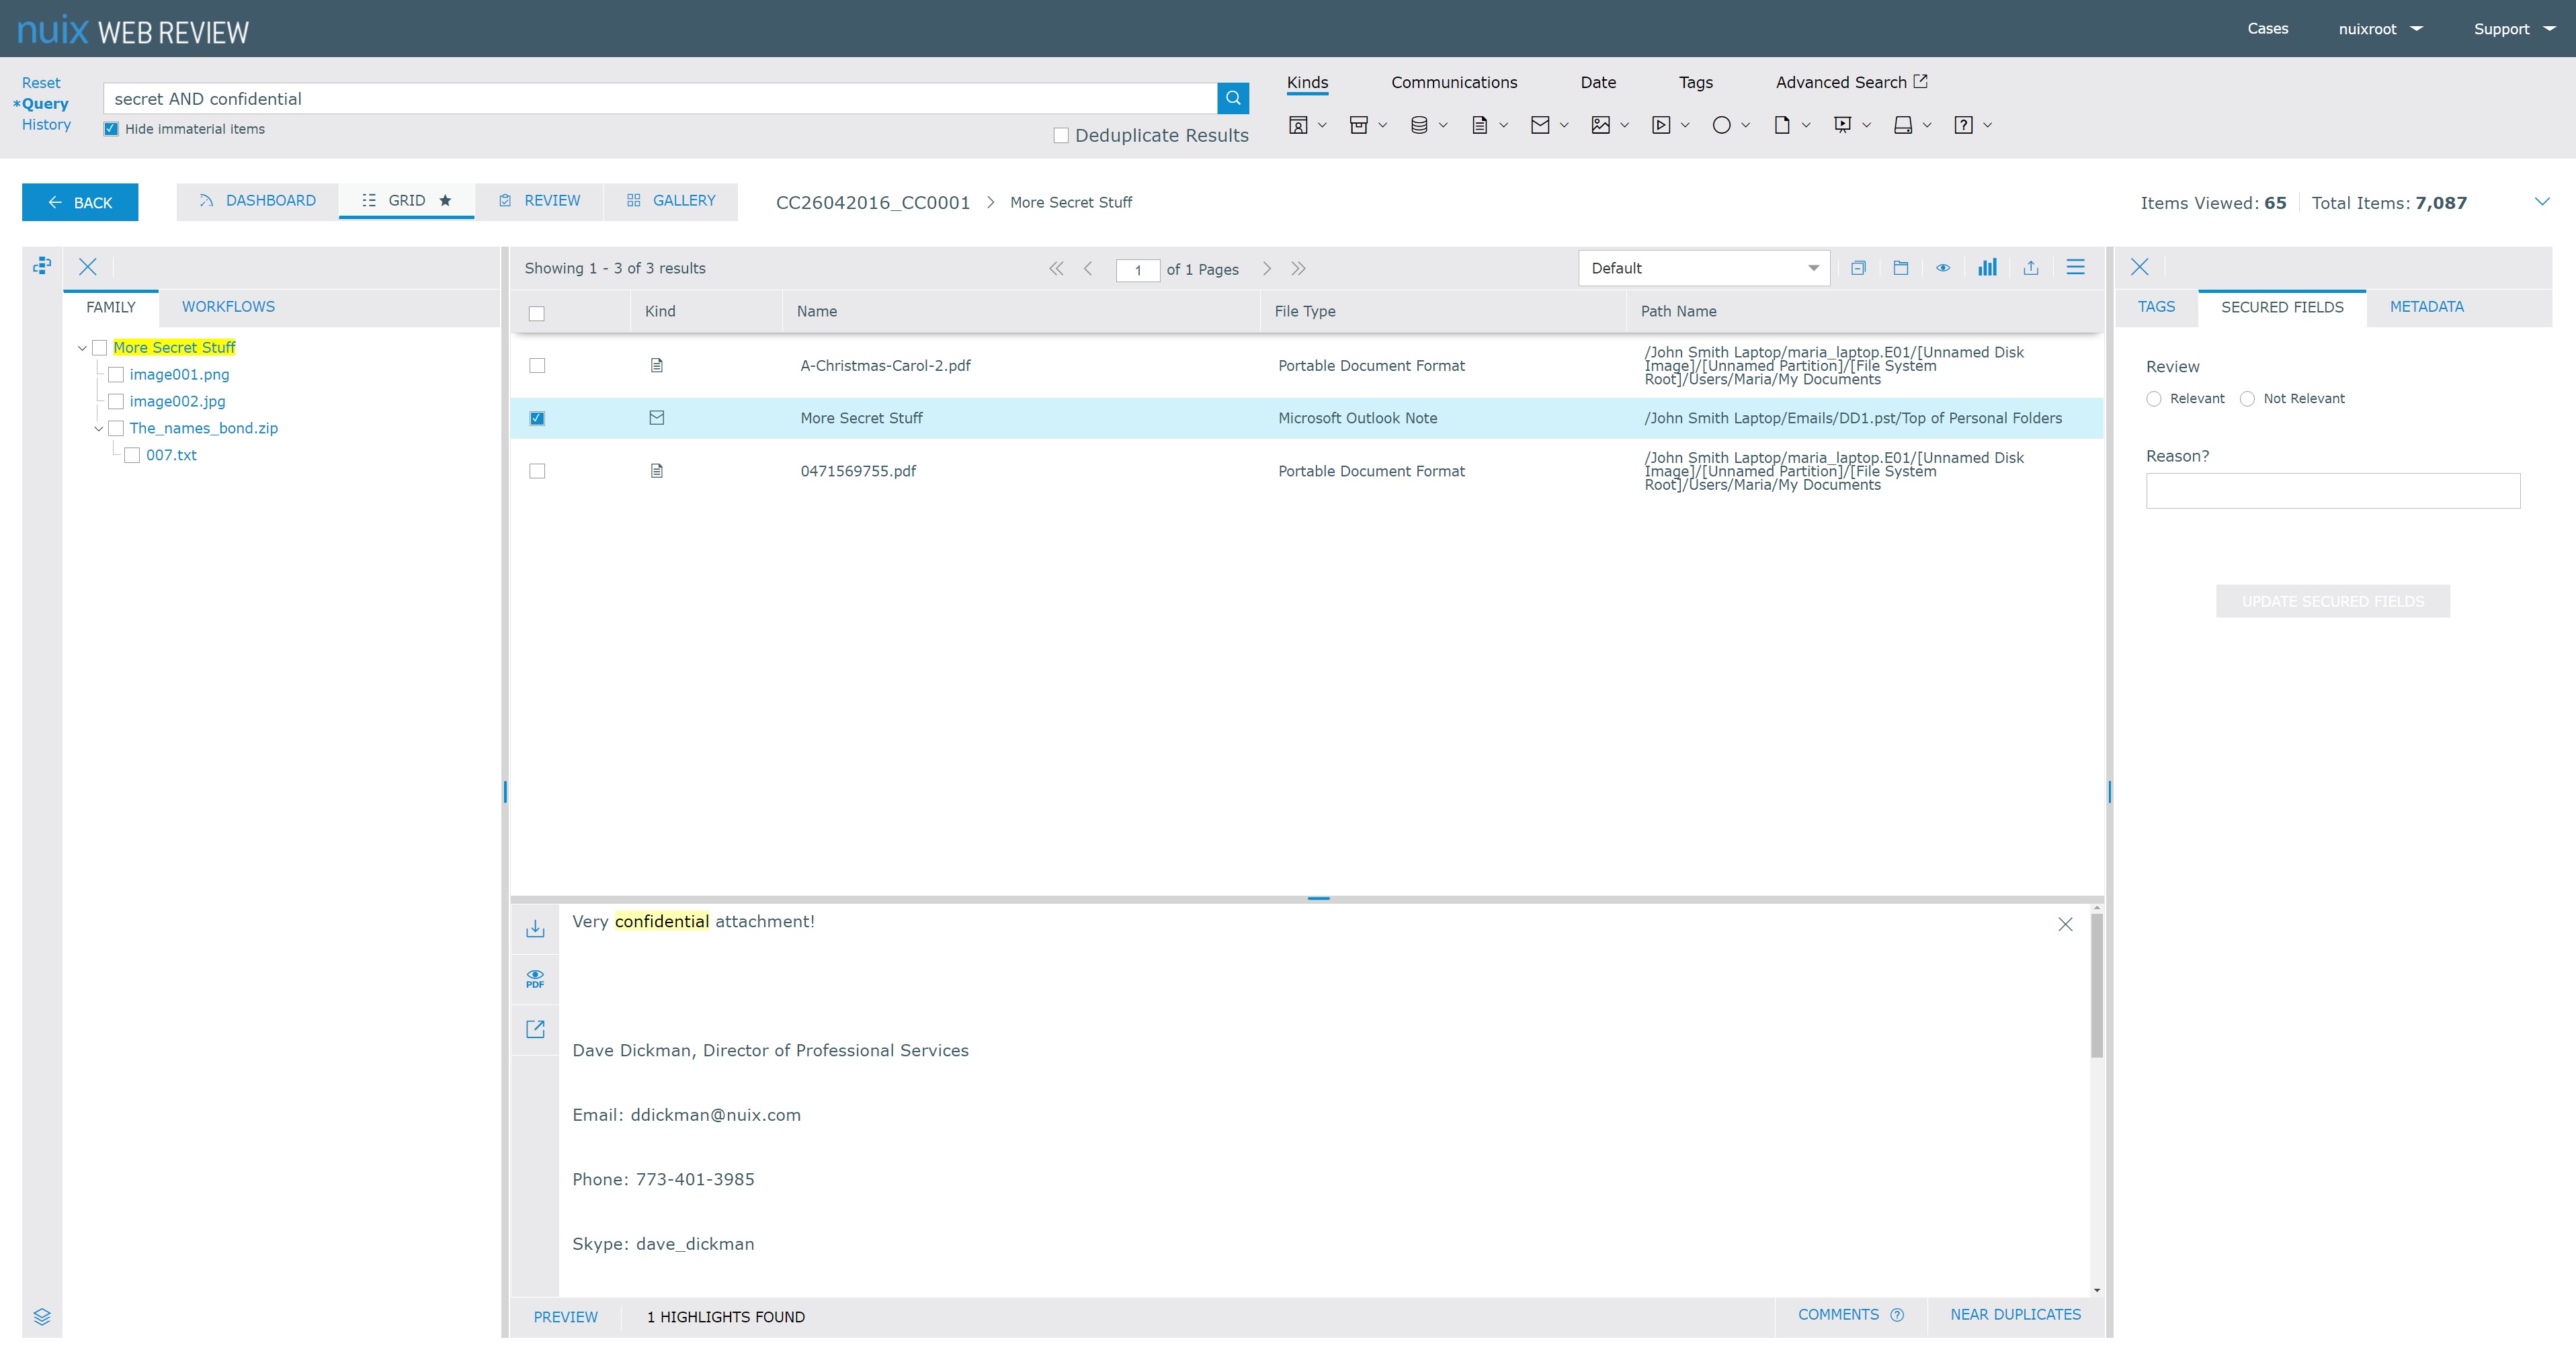Click the layers icon at bottom of left sidebar
The width and height of the screenshot is (2576, 1362).
pos(42,1316)
